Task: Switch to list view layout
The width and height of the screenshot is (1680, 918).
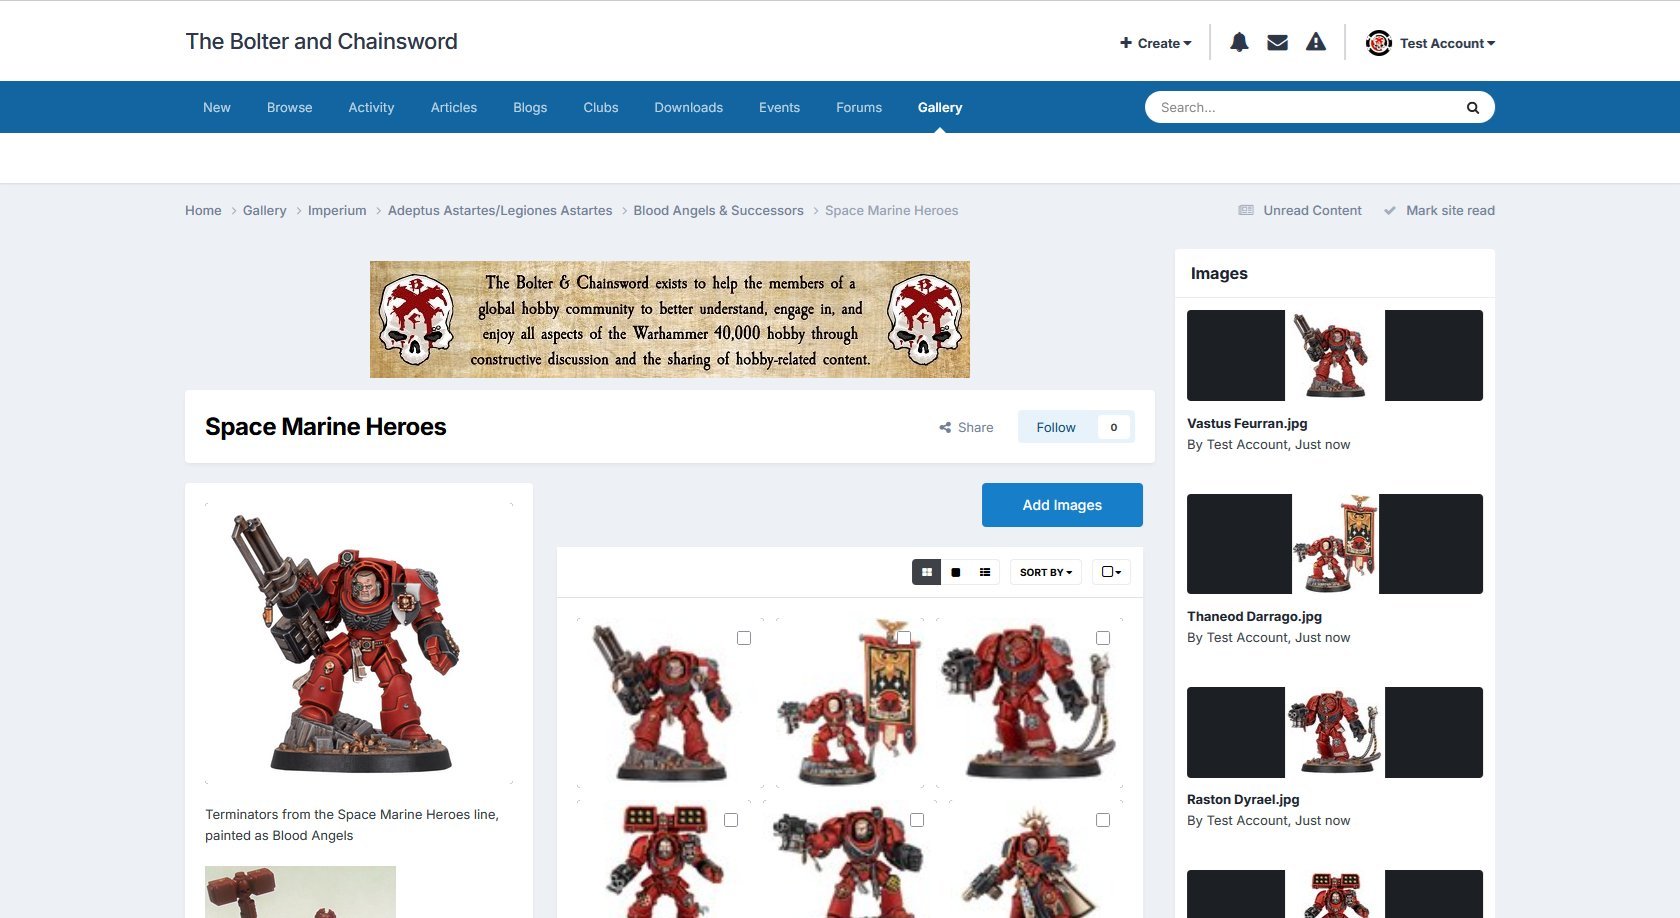Action: (x=985, y=572)
